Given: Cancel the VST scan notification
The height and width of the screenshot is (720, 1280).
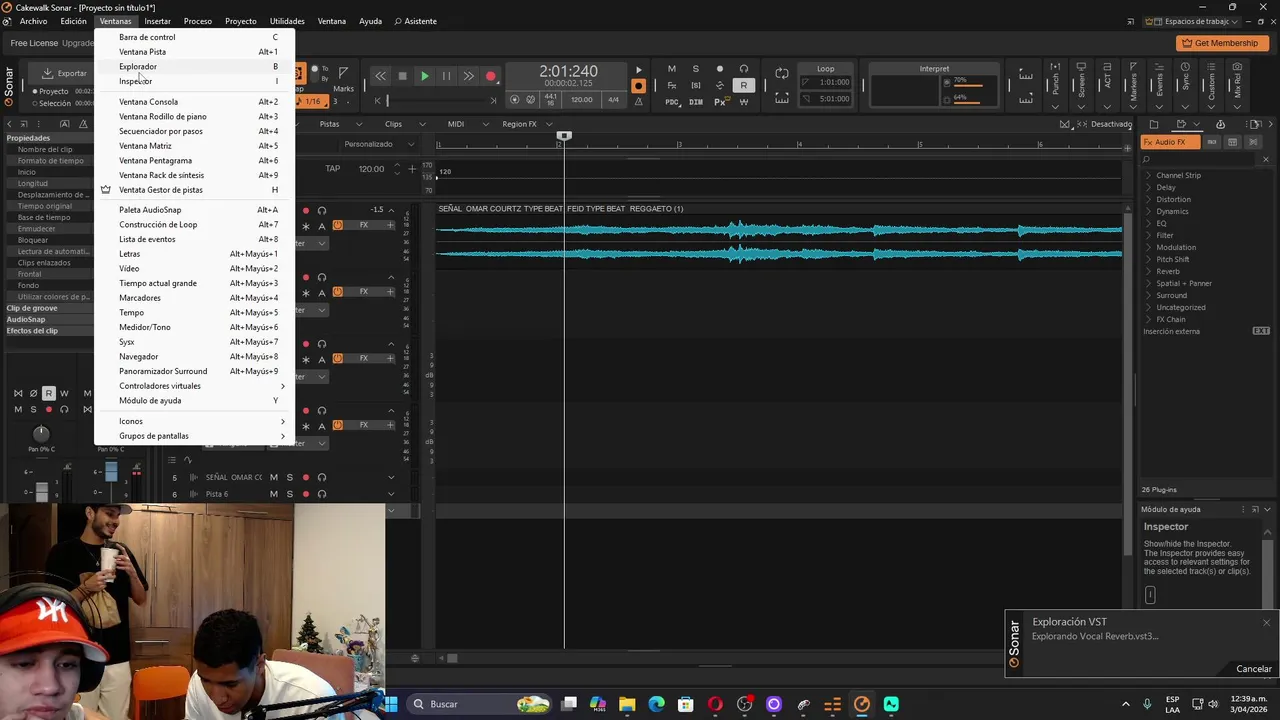Looking at the screenshot, I should click(x=1253, y=669).
